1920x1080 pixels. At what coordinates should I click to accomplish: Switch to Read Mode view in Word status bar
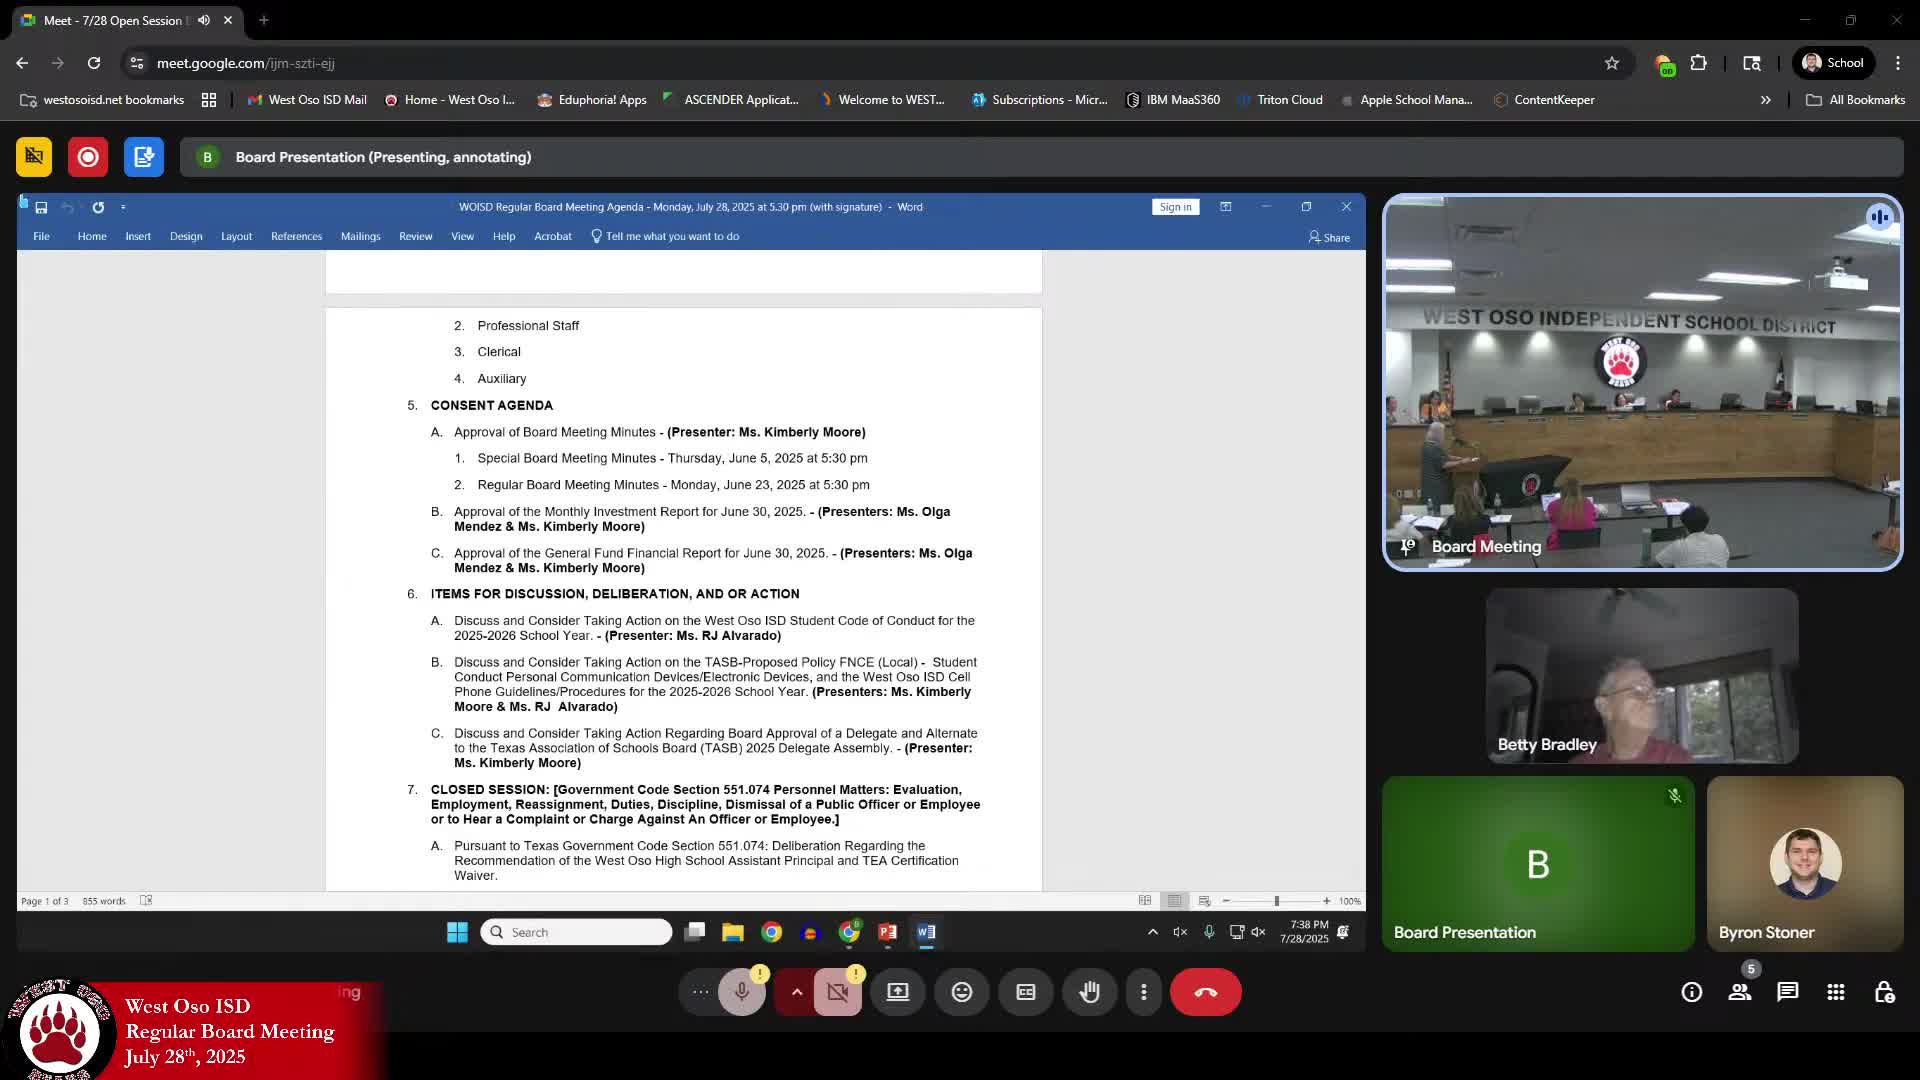pos(1145,901)
